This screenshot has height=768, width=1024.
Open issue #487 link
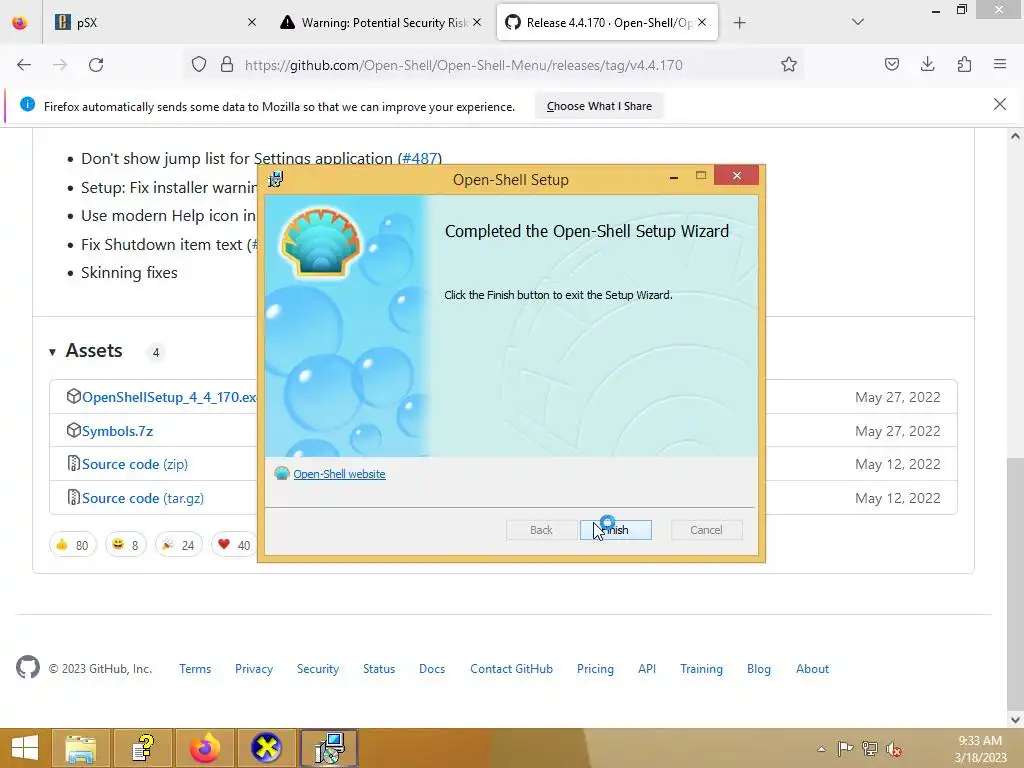click(419, 159)
